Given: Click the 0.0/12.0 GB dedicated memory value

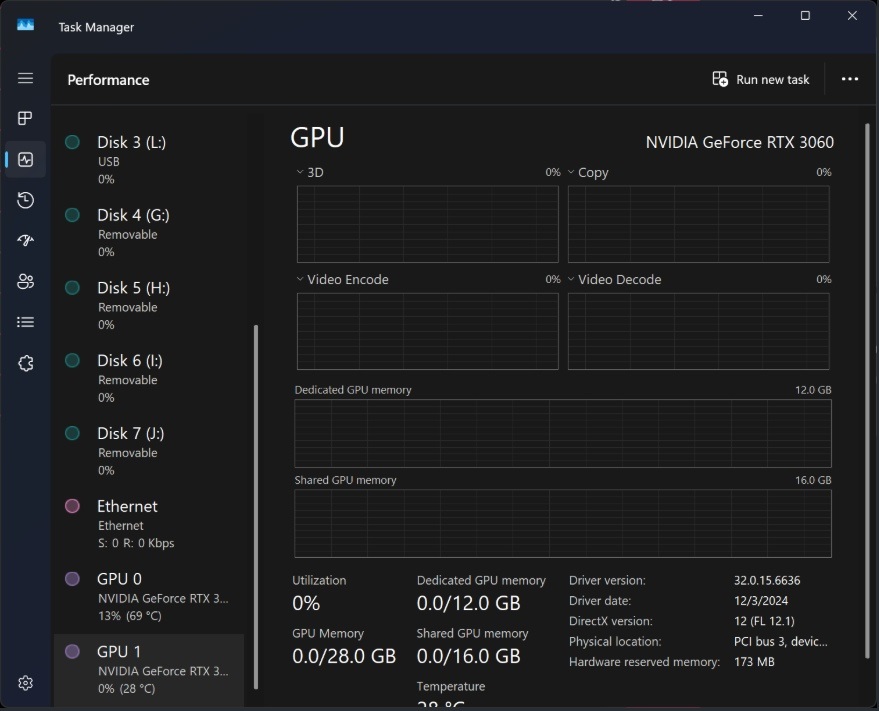Looking at the screenshot, I should 469,603.
